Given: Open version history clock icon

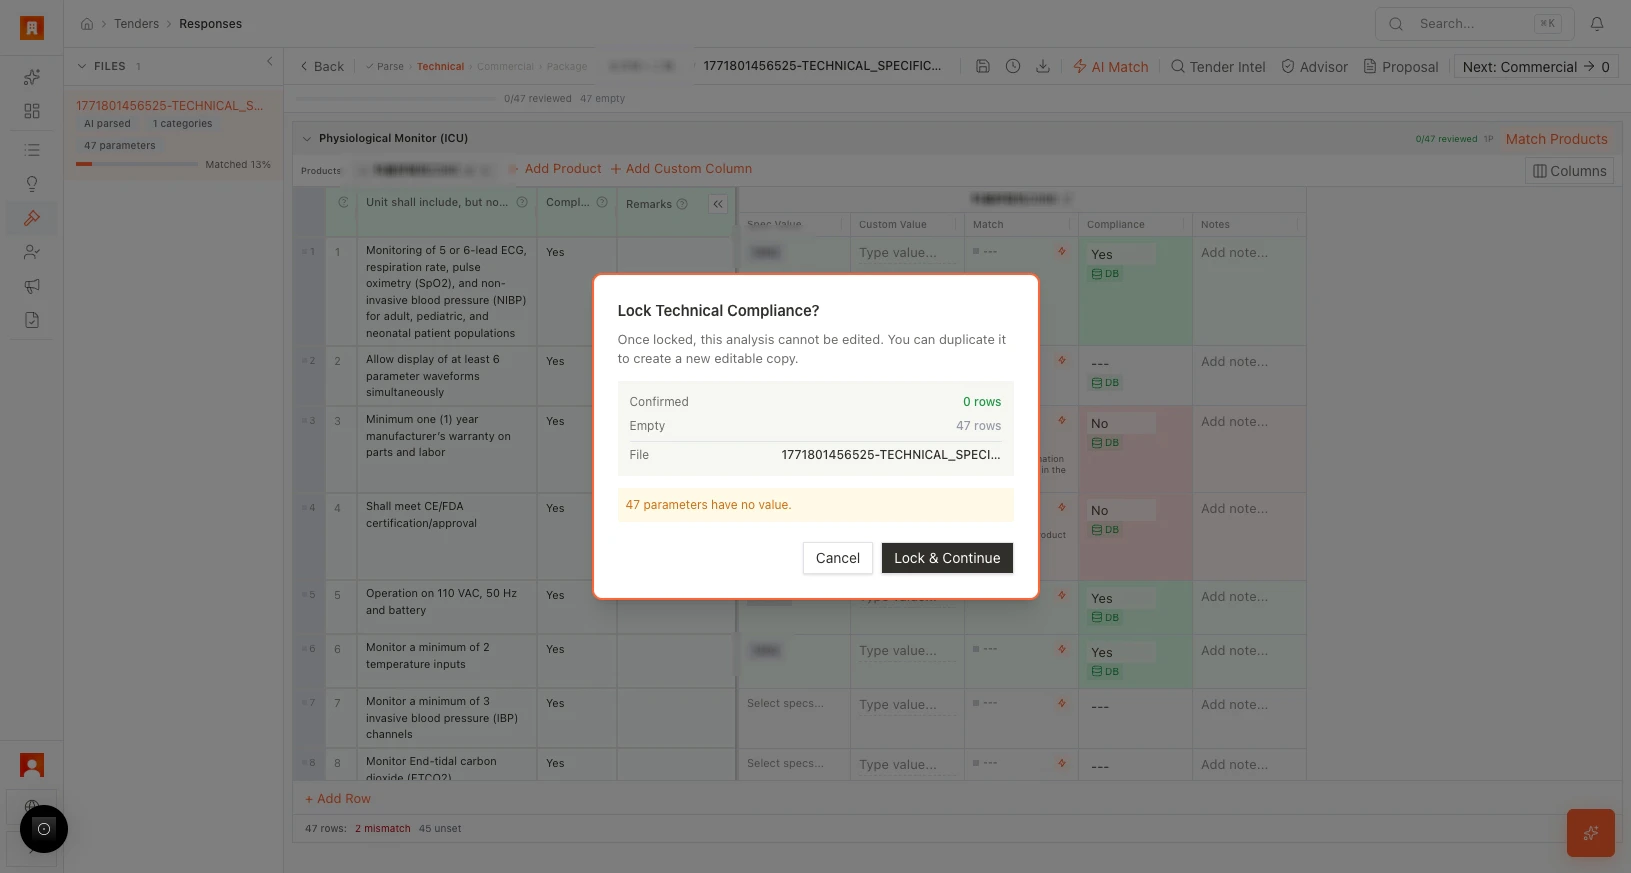Looking at the screenshot, I should coord(1013,66).
